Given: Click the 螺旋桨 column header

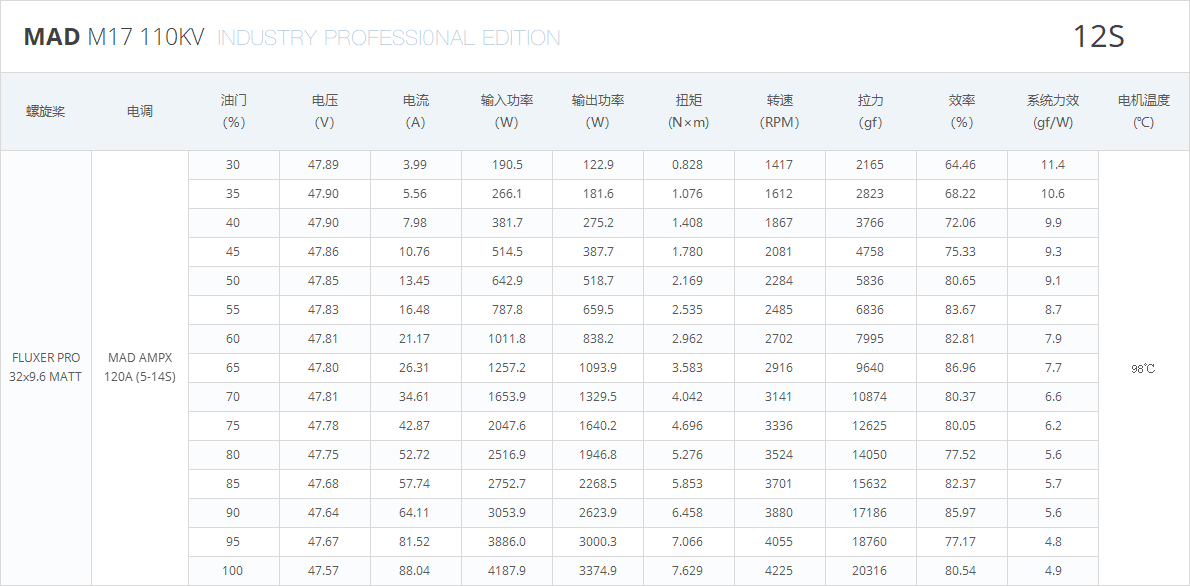Looking at the screenshot, I should pyautogui.click(x=46, y=112).
